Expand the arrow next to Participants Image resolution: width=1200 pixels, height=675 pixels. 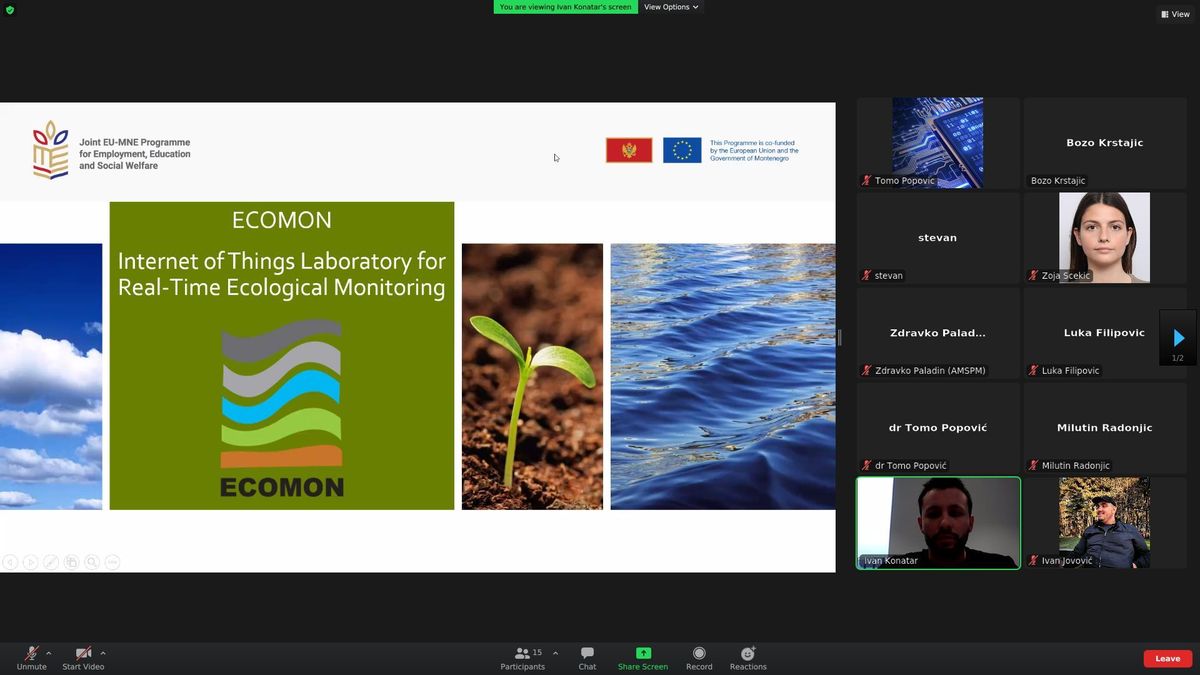click(x=556, y=653)
